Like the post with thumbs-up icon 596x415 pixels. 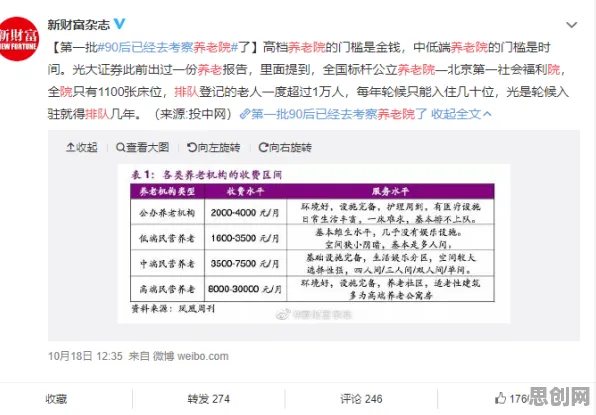tap(501, 398)
